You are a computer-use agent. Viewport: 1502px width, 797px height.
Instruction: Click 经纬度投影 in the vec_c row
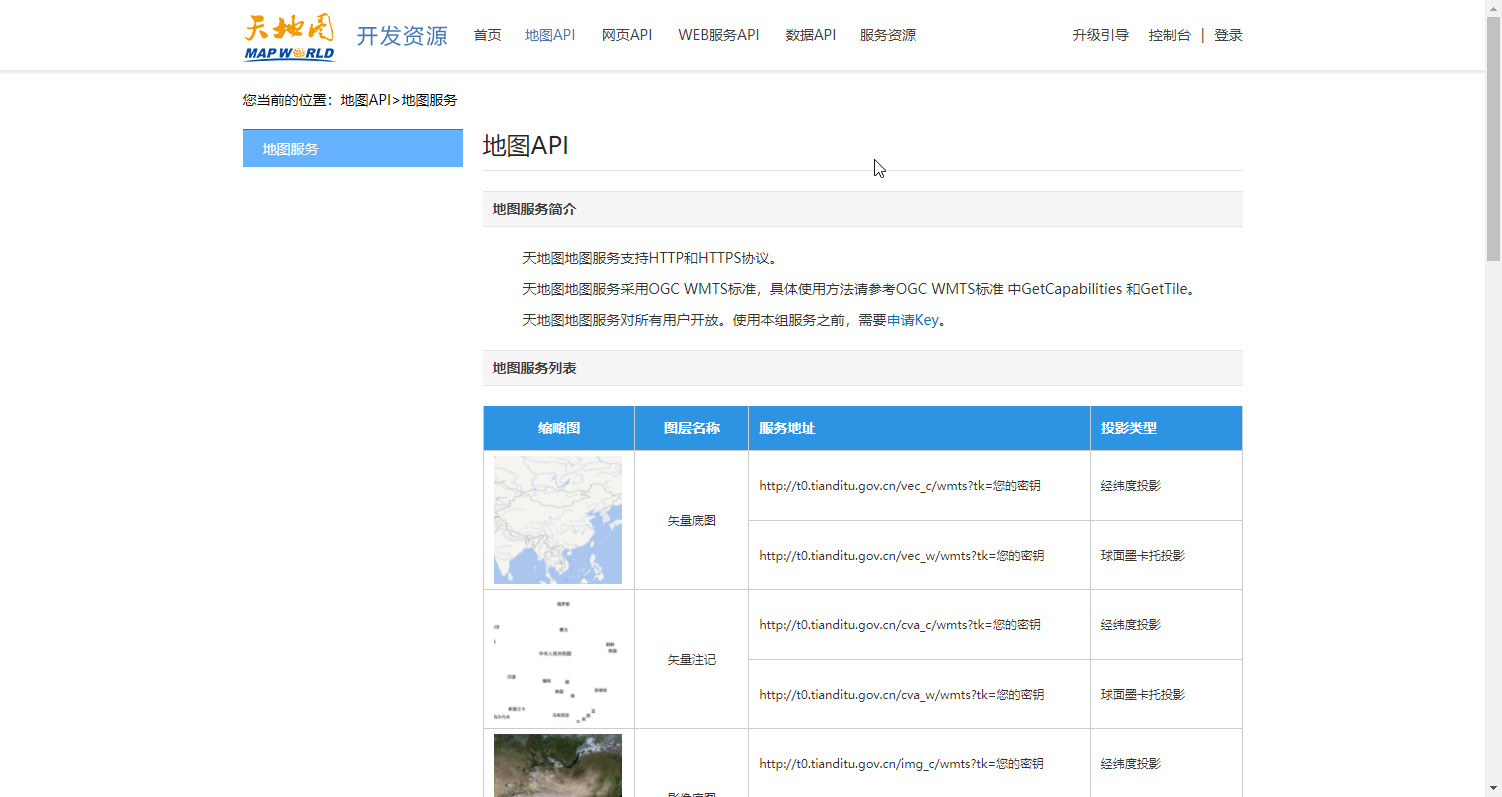coord(1131,486)
